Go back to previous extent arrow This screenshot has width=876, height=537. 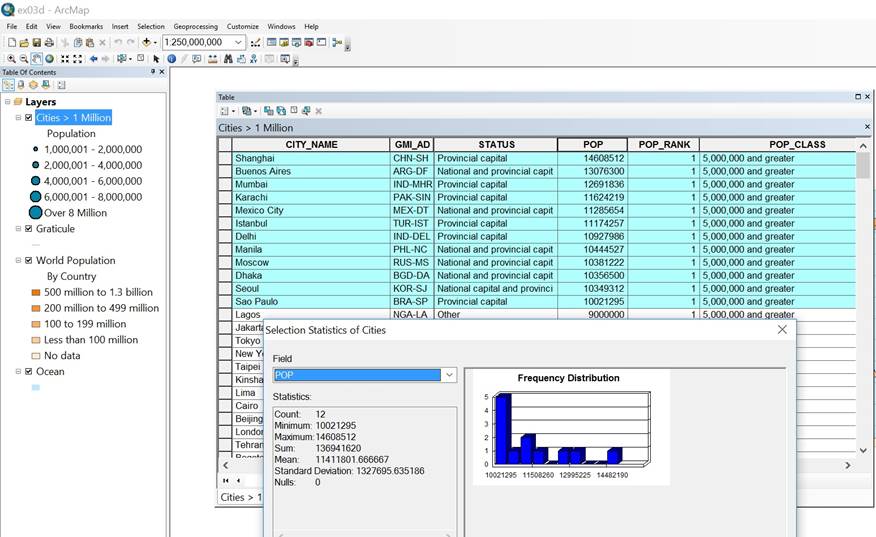(93, 59)
